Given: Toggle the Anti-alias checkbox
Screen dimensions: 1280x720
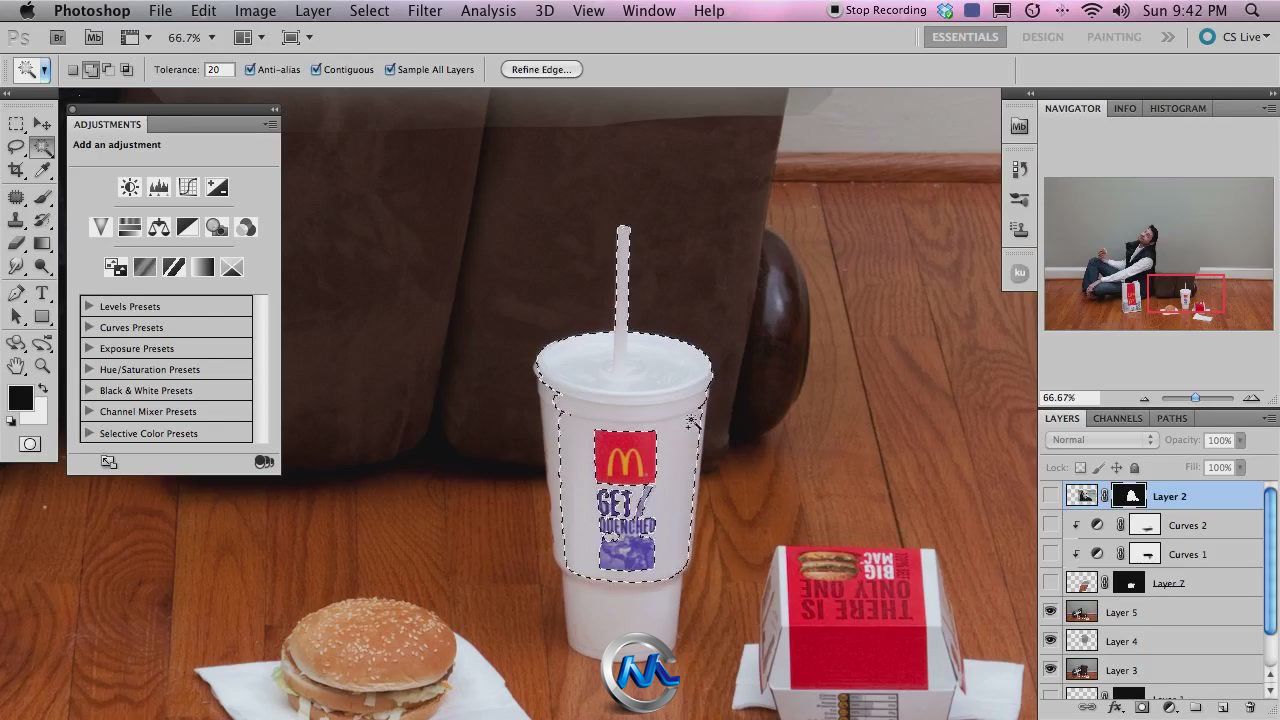Looking at the screenshot, I should click(250, 69).
